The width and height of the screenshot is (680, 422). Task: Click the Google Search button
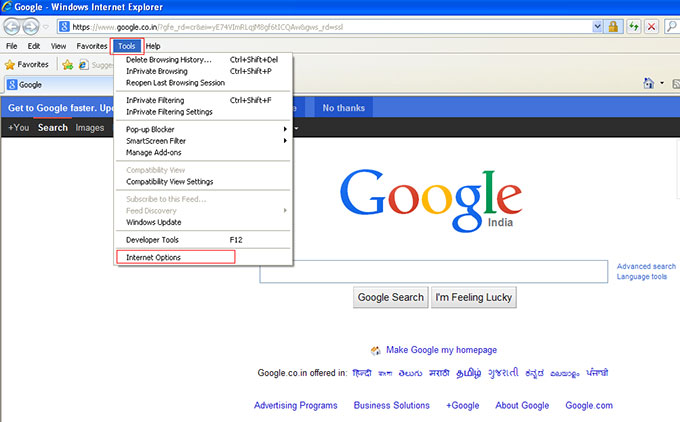tap(391, 298)
